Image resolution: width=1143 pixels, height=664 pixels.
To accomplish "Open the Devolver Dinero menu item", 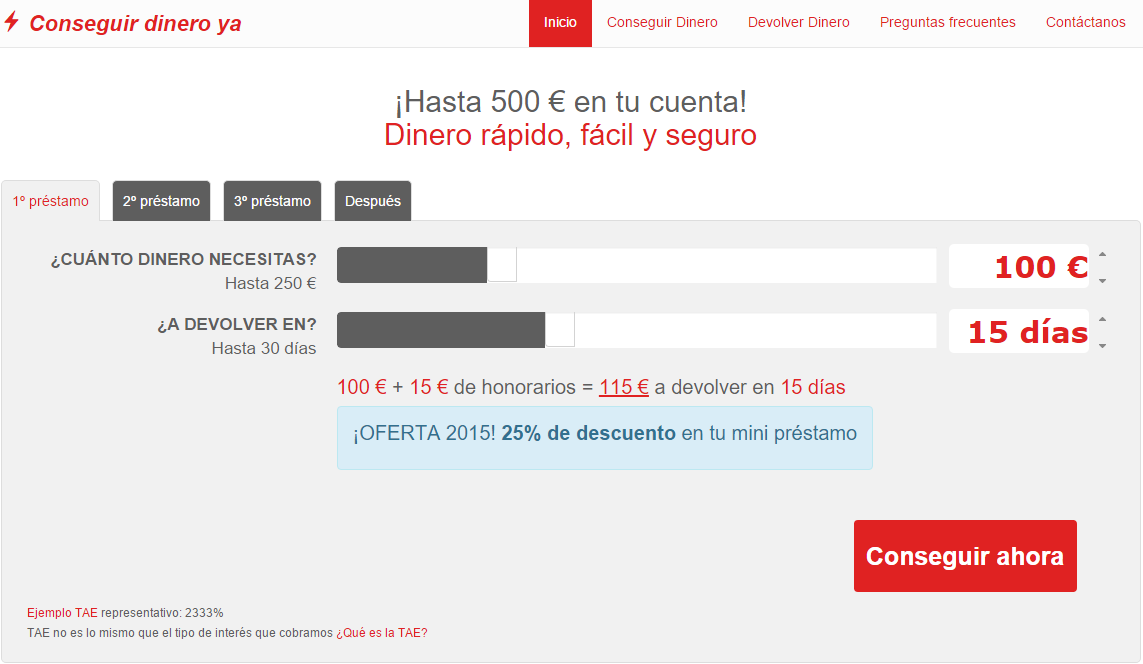I will click(x=798, y=23).
